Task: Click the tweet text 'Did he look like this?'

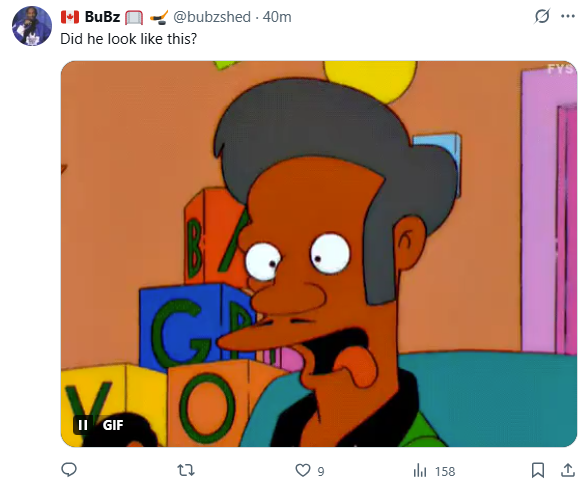Action: pyautogui.click(x=128, y=39)
